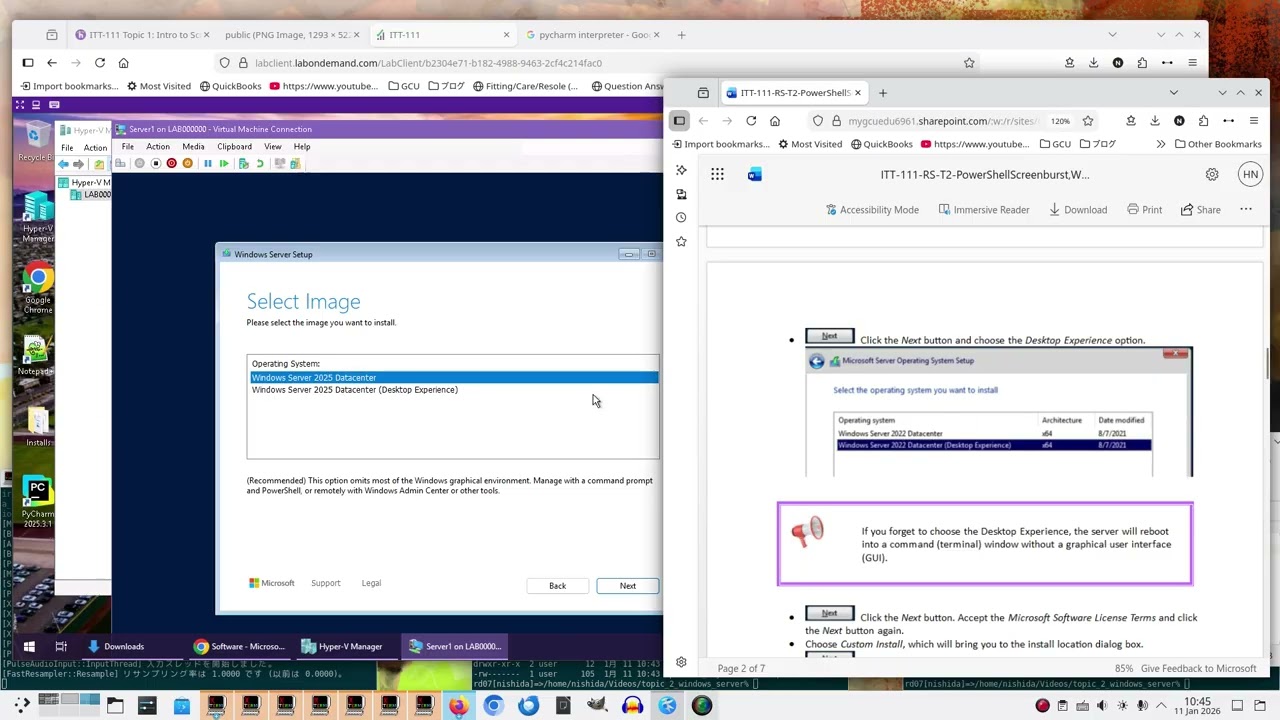Open GCU bookmark folder in front browser
The image size is (1280, 720).
pos(1055,144)
